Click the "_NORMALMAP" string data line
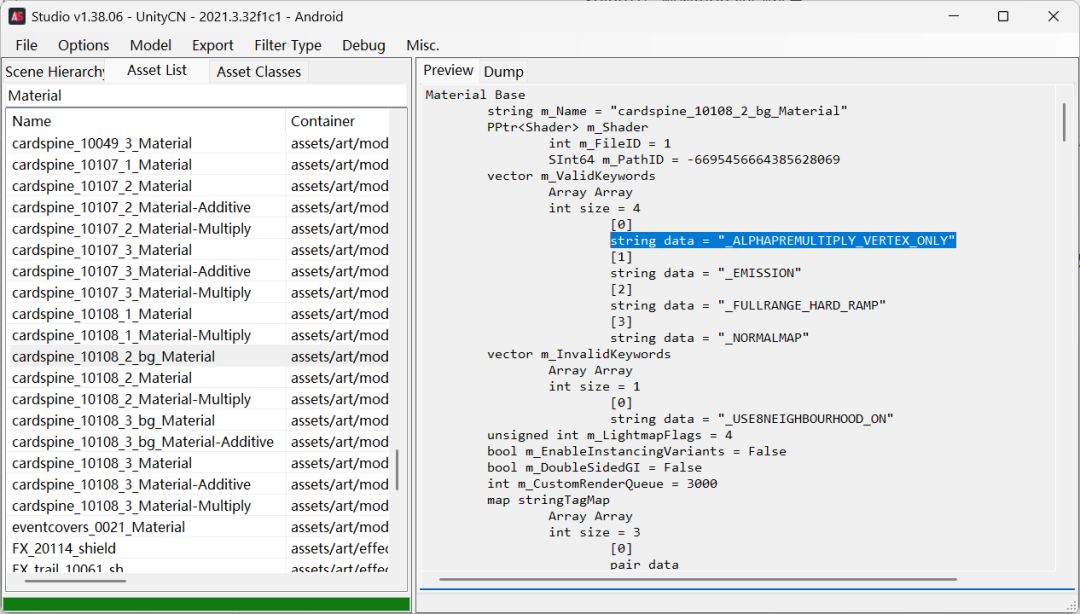The image size is (1080, 614). click(x=709, y=338)
